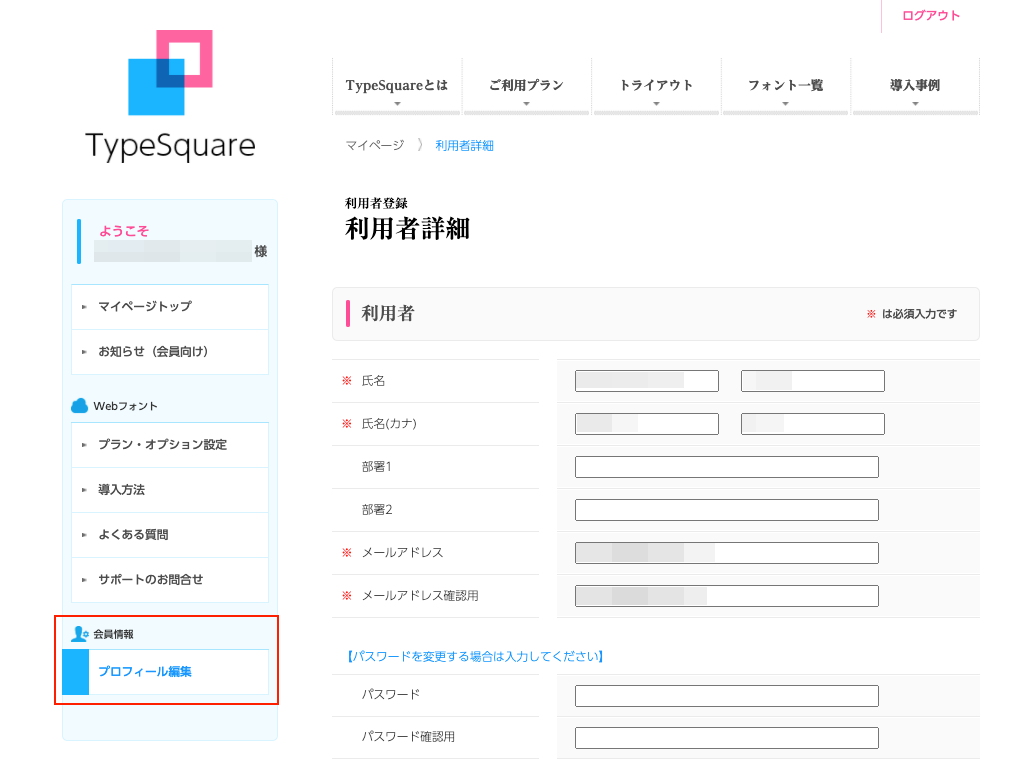Go to マイページ breadcrumb
Viewport: 1036px width, 765px height.
point(375,145)
